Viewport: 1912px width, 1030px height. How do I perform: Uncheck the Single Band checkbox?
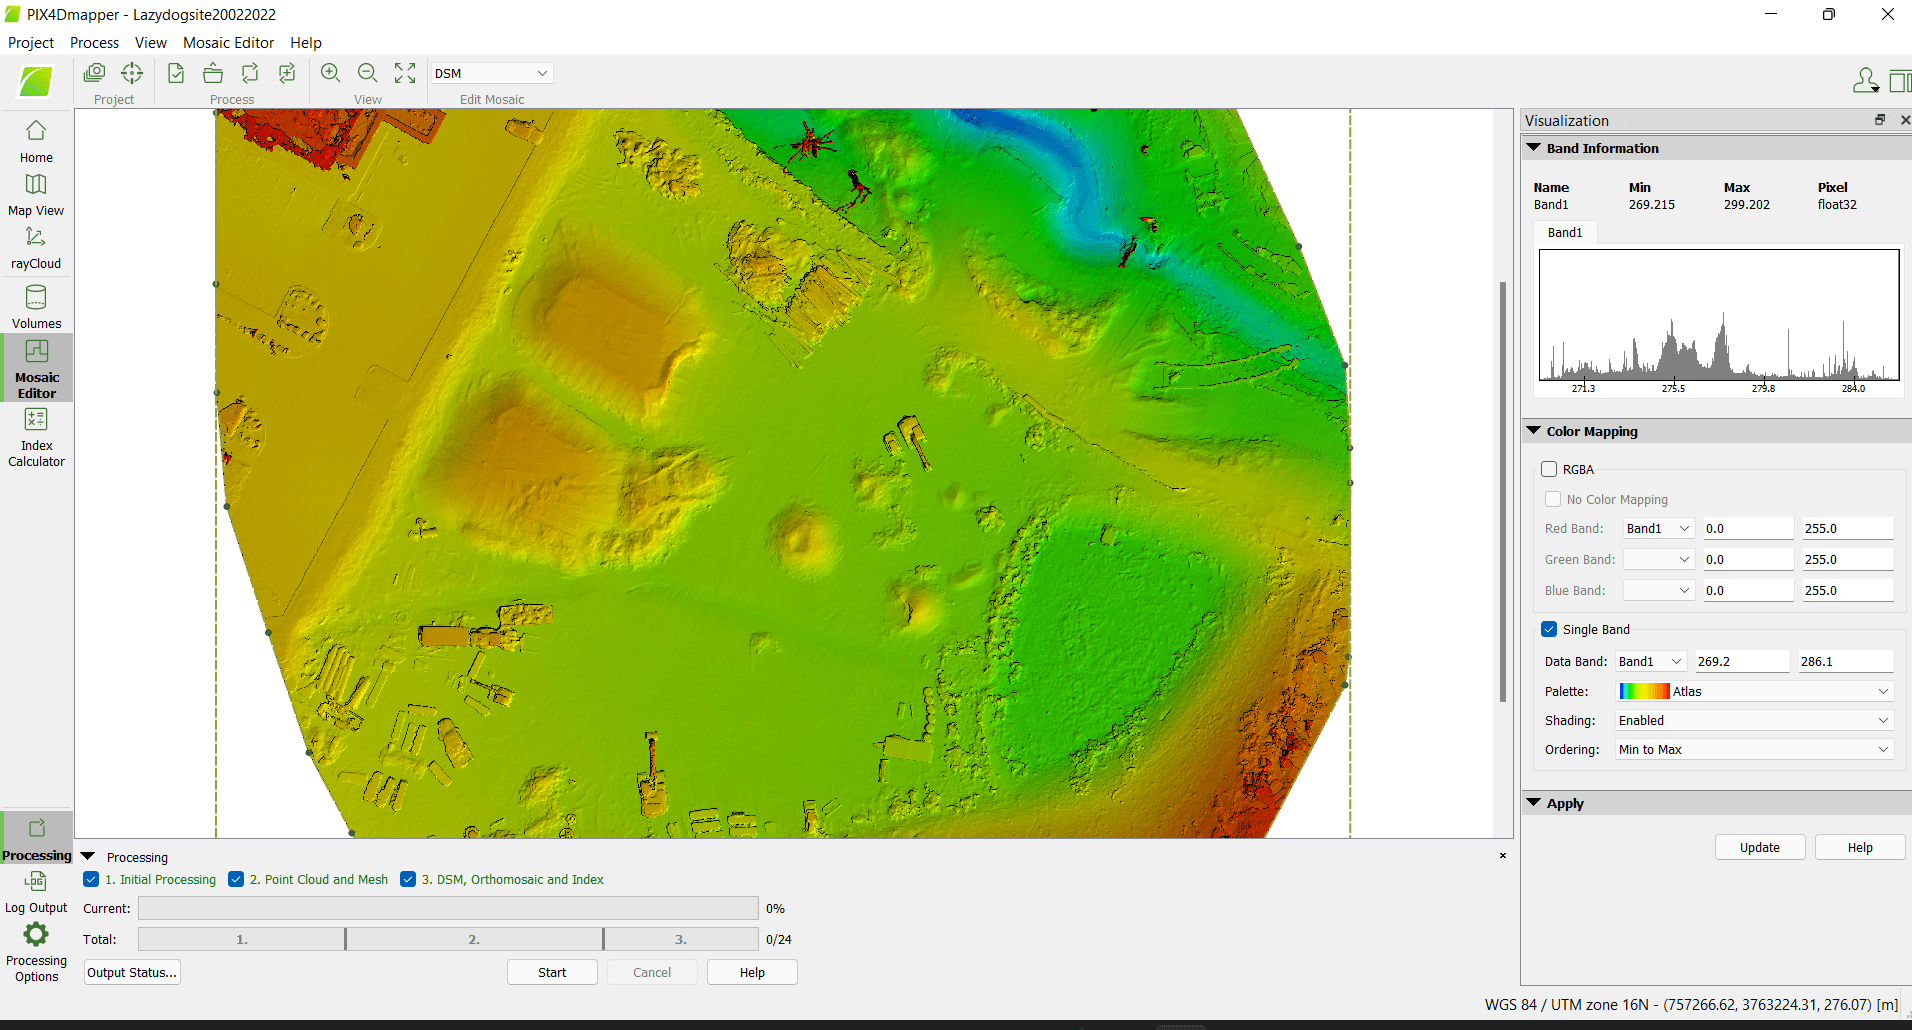1549,629
